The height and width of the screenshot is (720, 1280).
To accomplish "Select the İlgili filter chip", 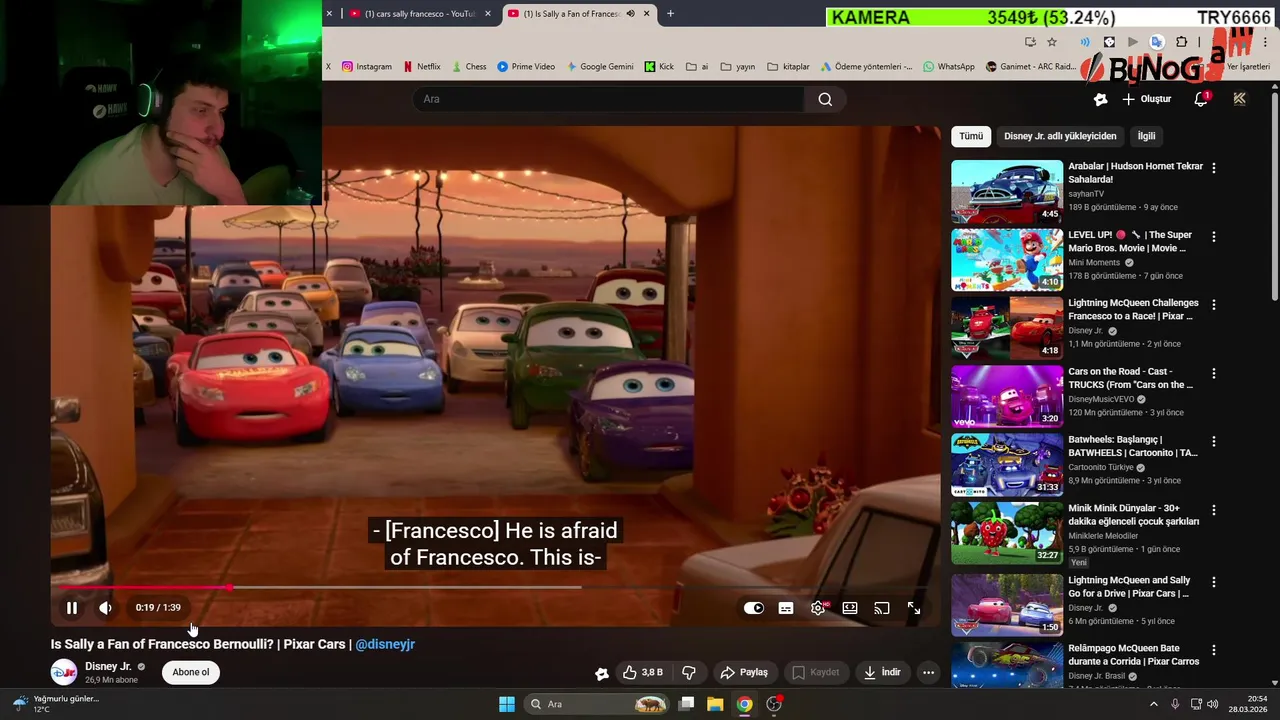I will pyautogui.click(x=1146, y=136).
